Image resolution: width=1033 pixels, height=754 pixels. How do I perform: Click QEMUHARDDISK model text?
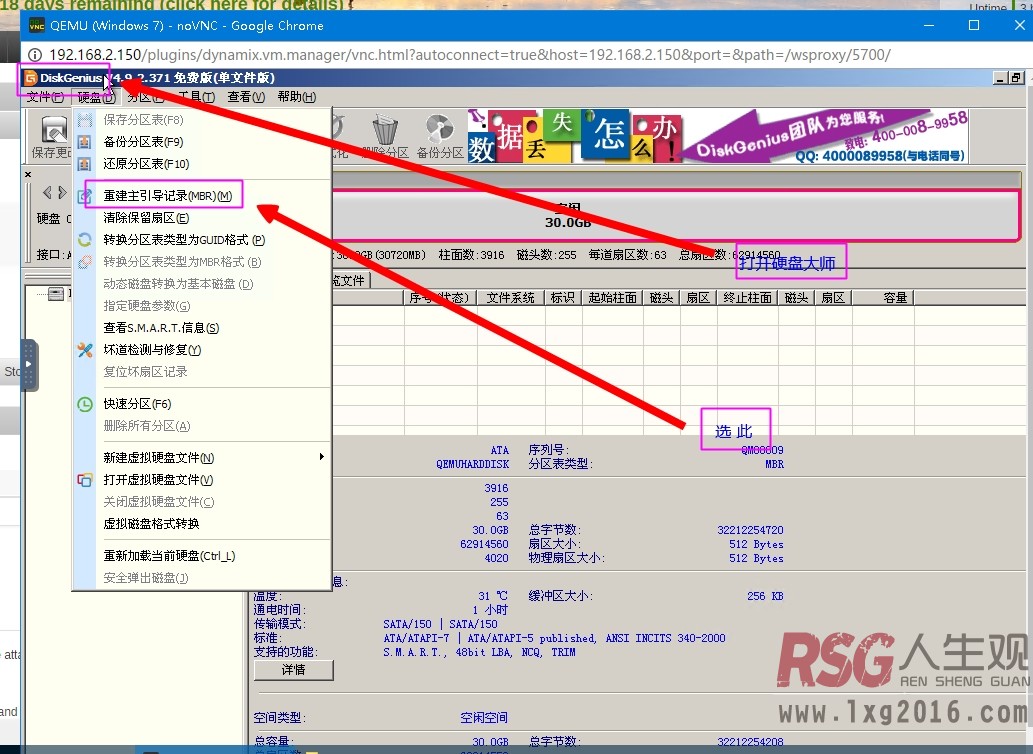(x=472, y=464)
